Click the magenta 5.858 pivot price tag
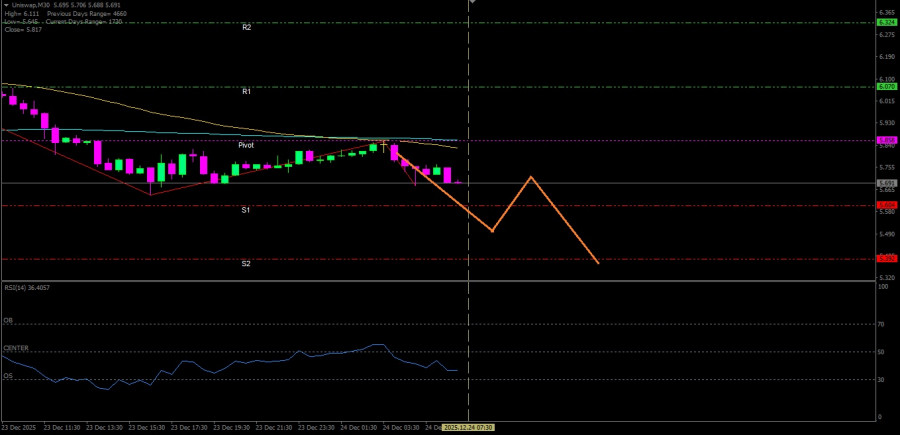This screenshot has width=900, height=435. coord(885,140)
